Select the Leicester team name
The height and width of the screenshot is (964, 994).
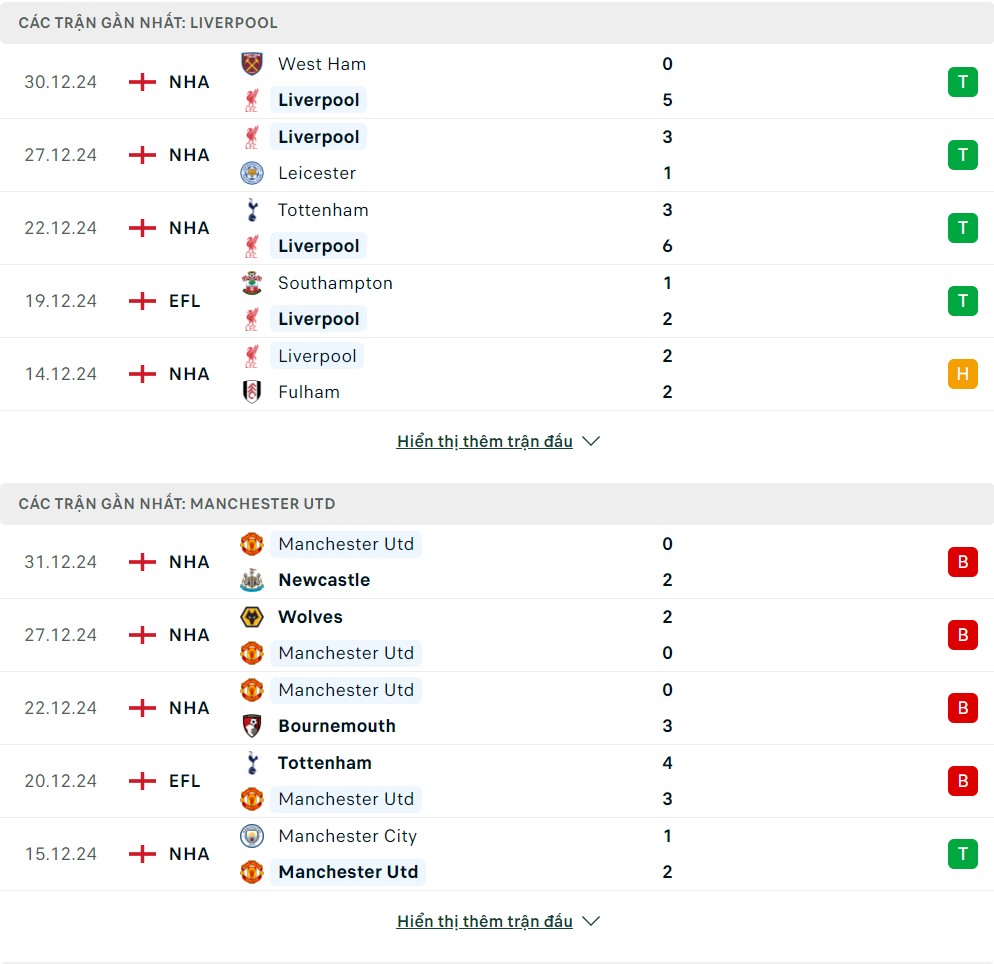coord(317,173)
